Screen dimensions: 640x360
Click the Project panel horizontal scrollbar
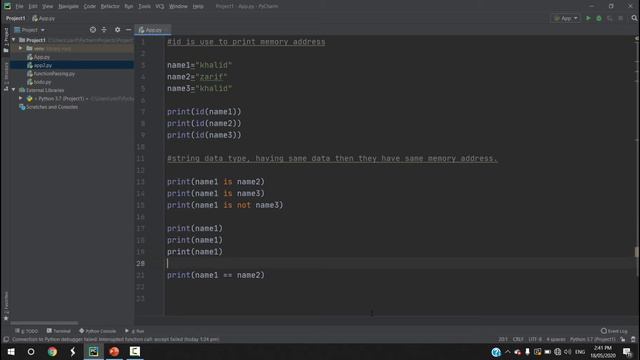click(x=44, y=323)
